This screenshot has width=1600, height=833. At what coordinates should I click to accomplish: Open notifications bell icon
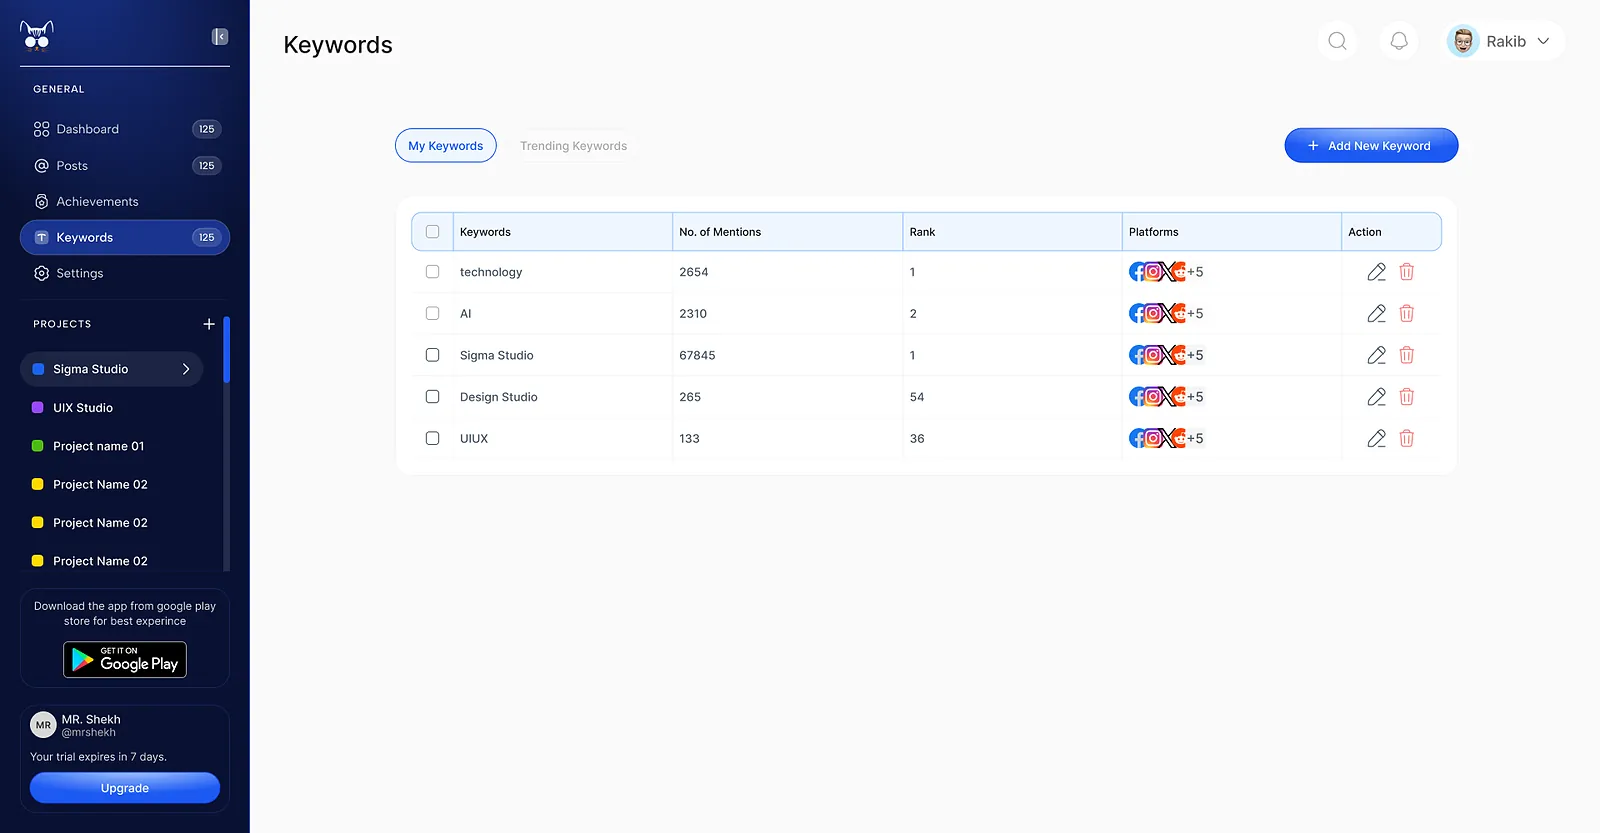coord(1399,41)
